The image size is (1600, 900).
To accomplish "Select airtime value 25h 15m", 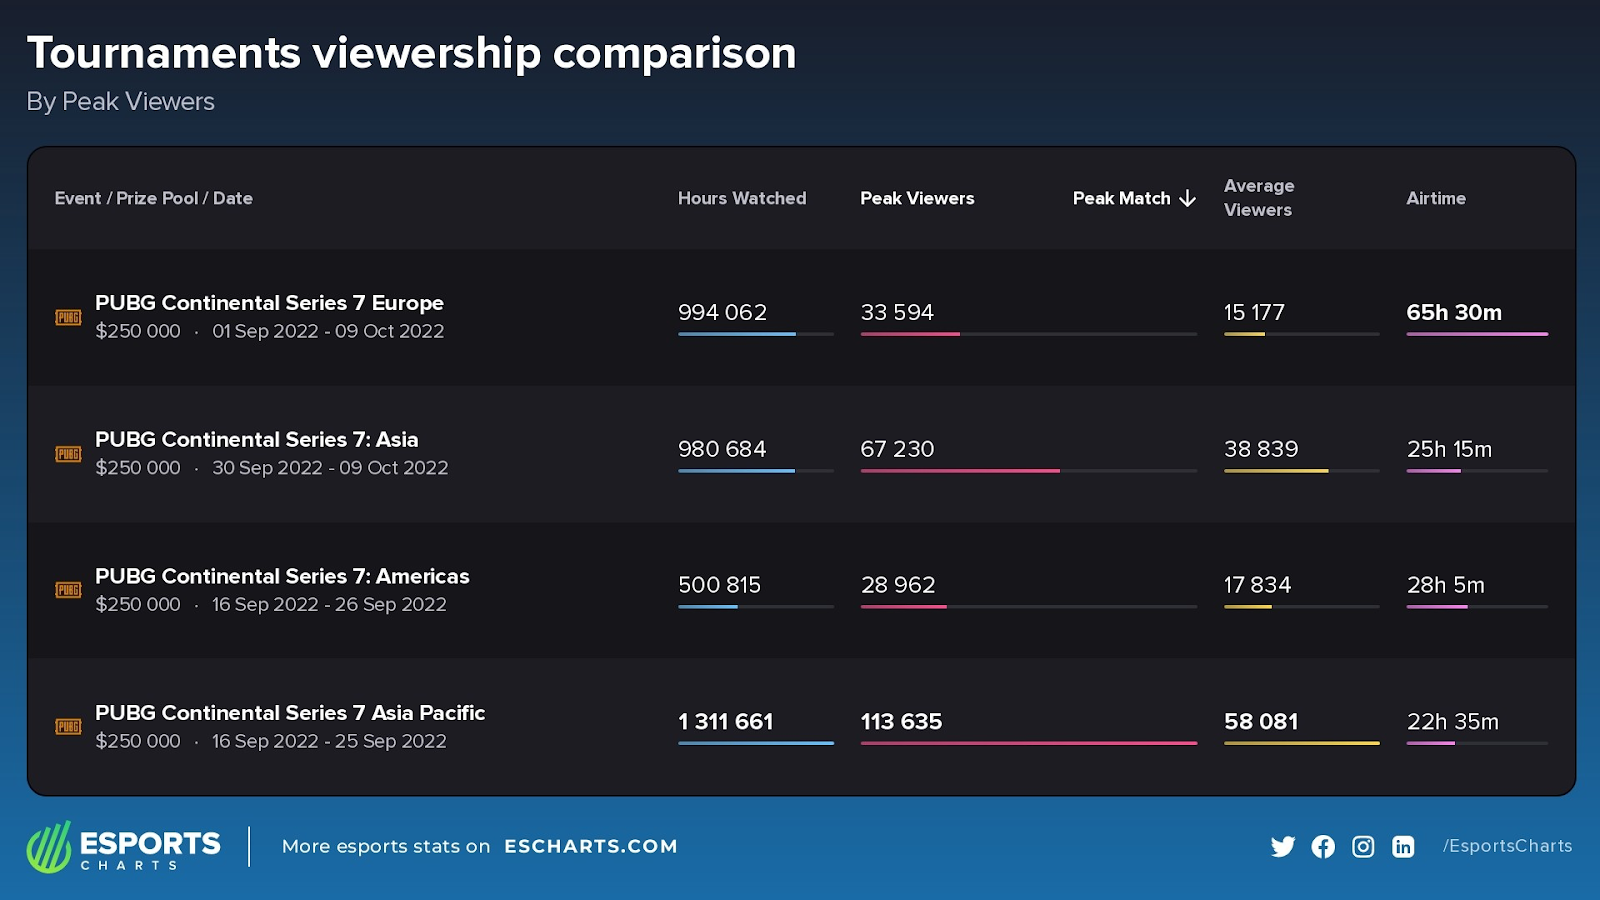I will 1449,449.
